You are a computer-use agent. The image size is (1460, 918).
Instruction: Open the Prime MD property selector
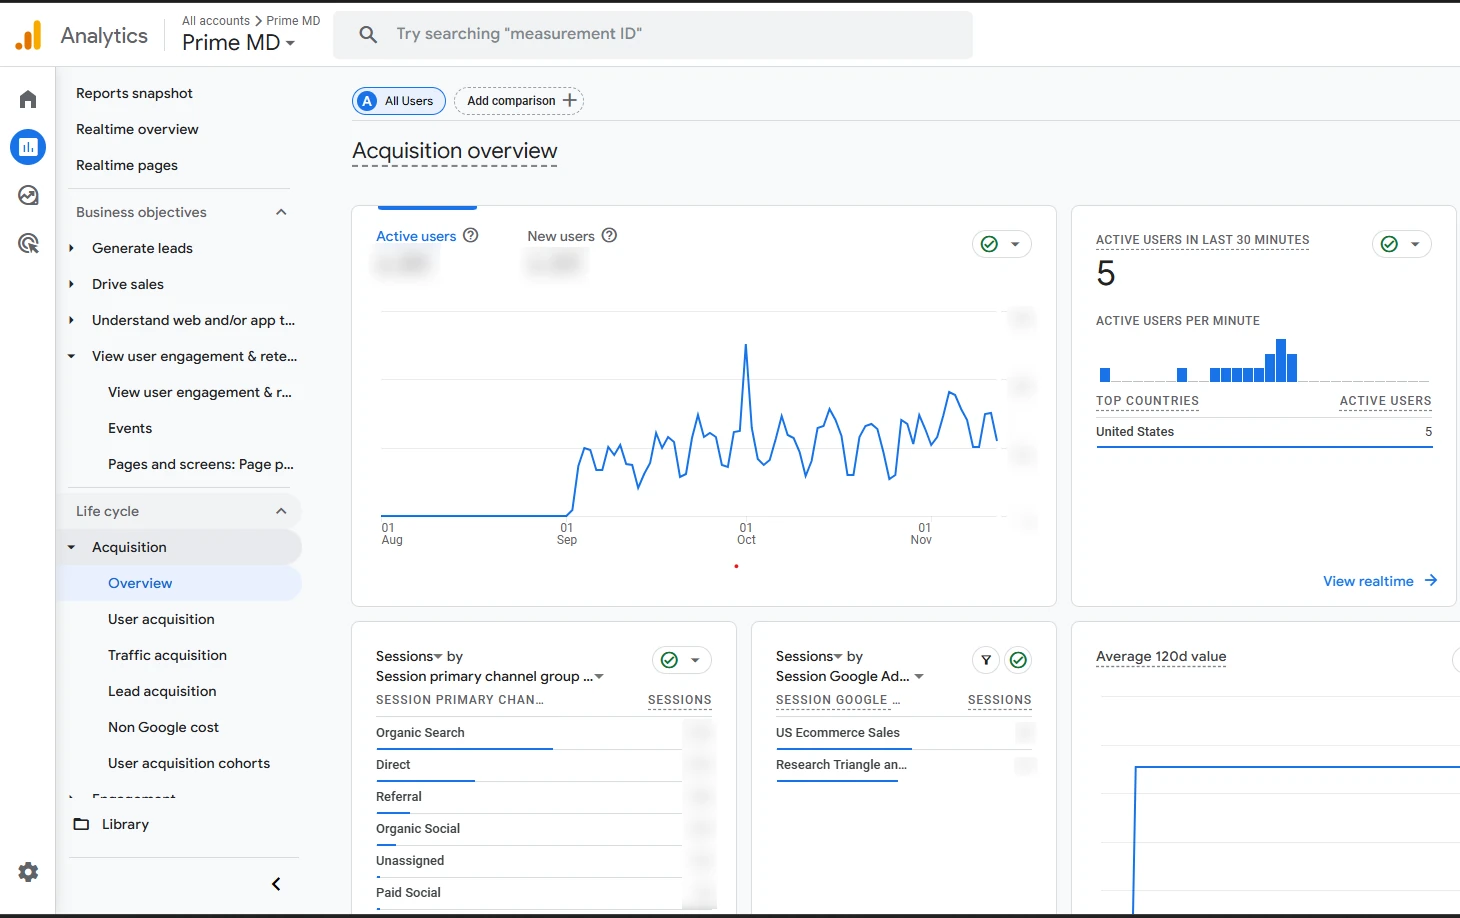pos(238,43)
